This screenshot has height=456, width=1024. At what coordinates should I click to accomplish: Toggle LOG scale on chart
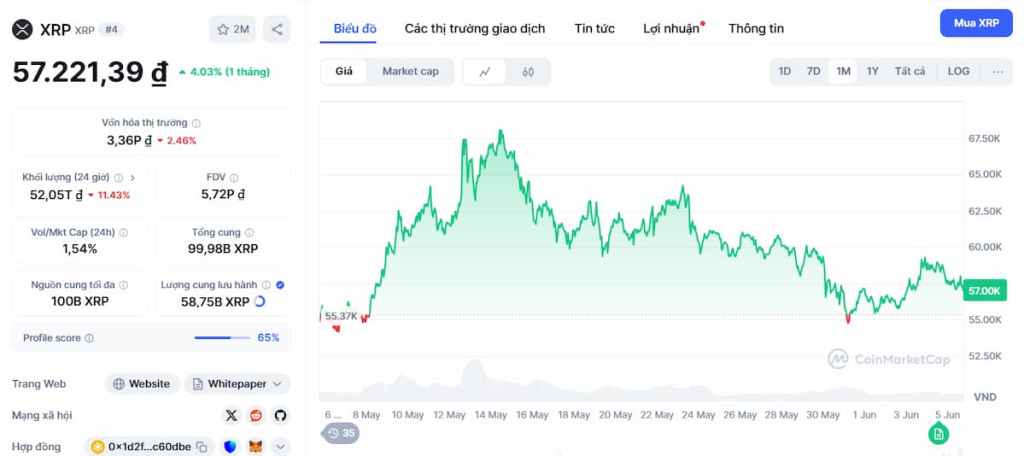(958, 72)
